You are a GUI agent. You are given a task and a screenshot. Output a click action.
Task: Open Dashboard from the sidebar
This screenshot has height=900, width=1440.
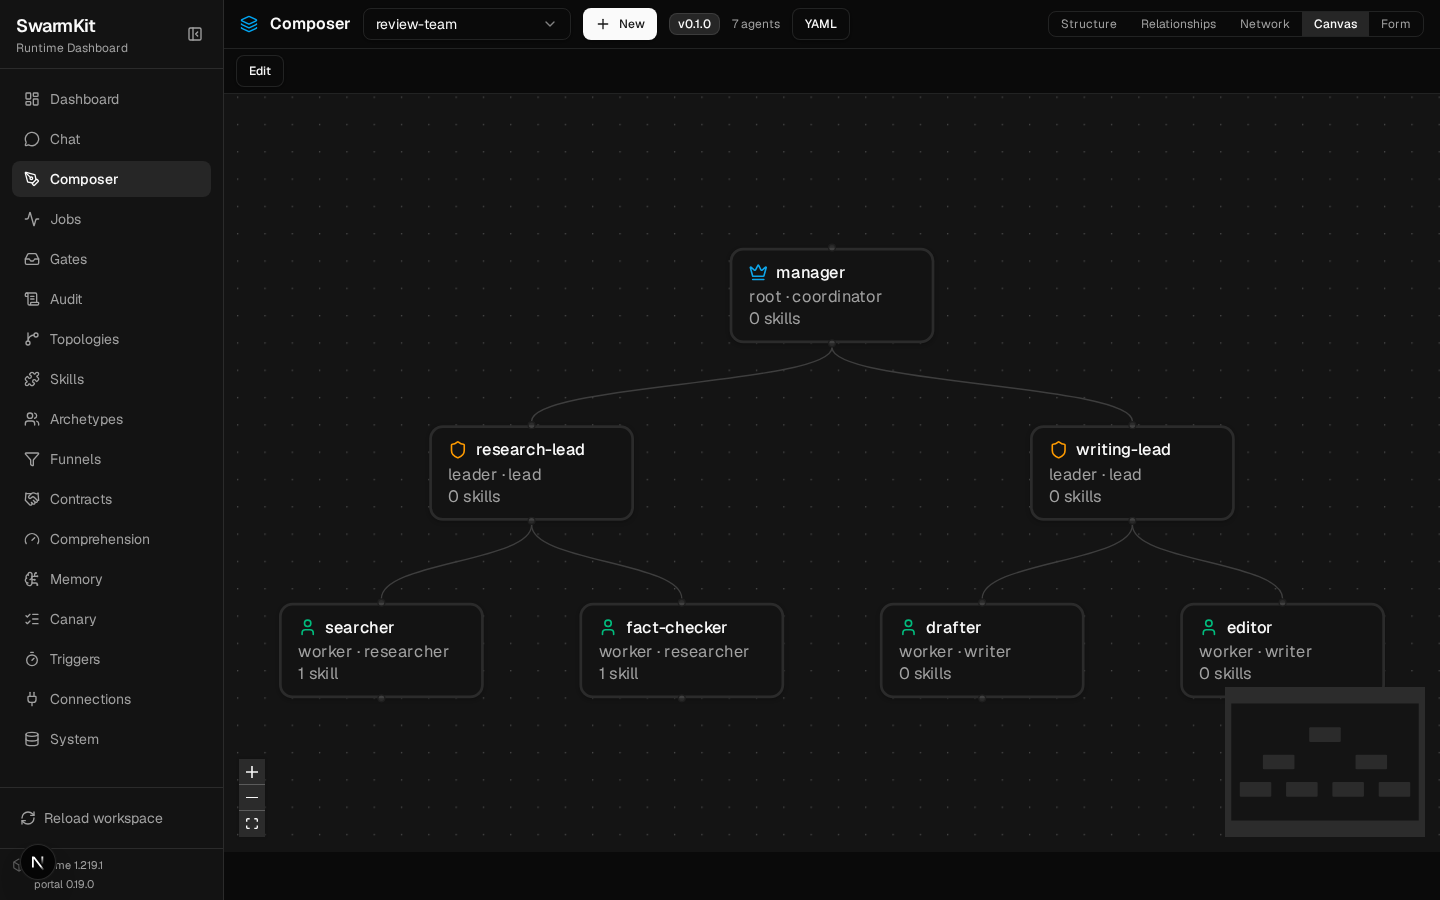111,99
